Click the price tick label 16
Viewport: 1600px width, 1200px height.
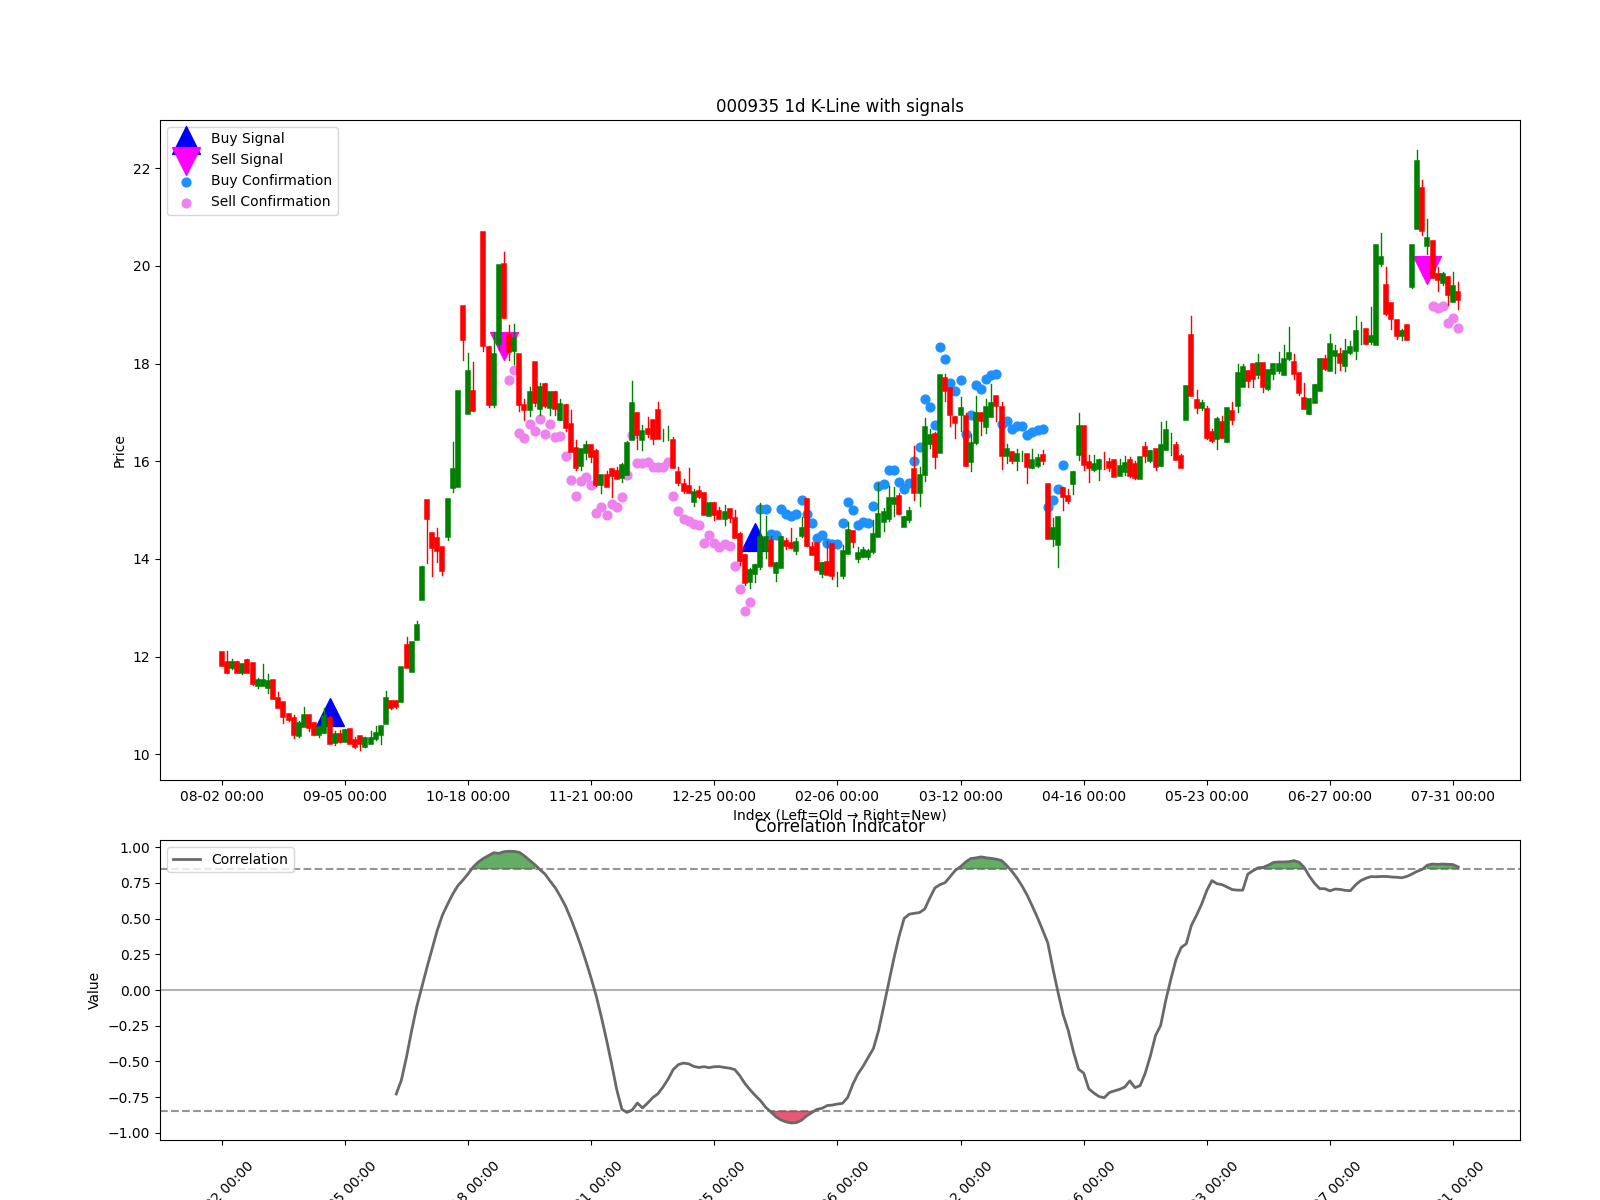pyautogui.click(x=141, y=462)
